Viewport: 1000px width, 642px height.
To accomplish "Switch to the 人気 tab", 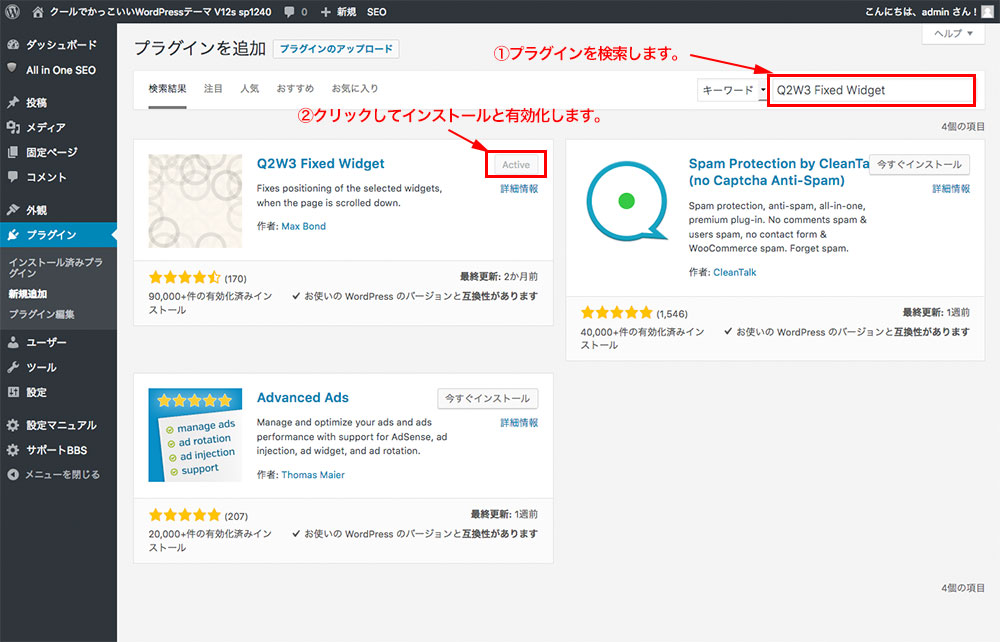I will (249, 89).
